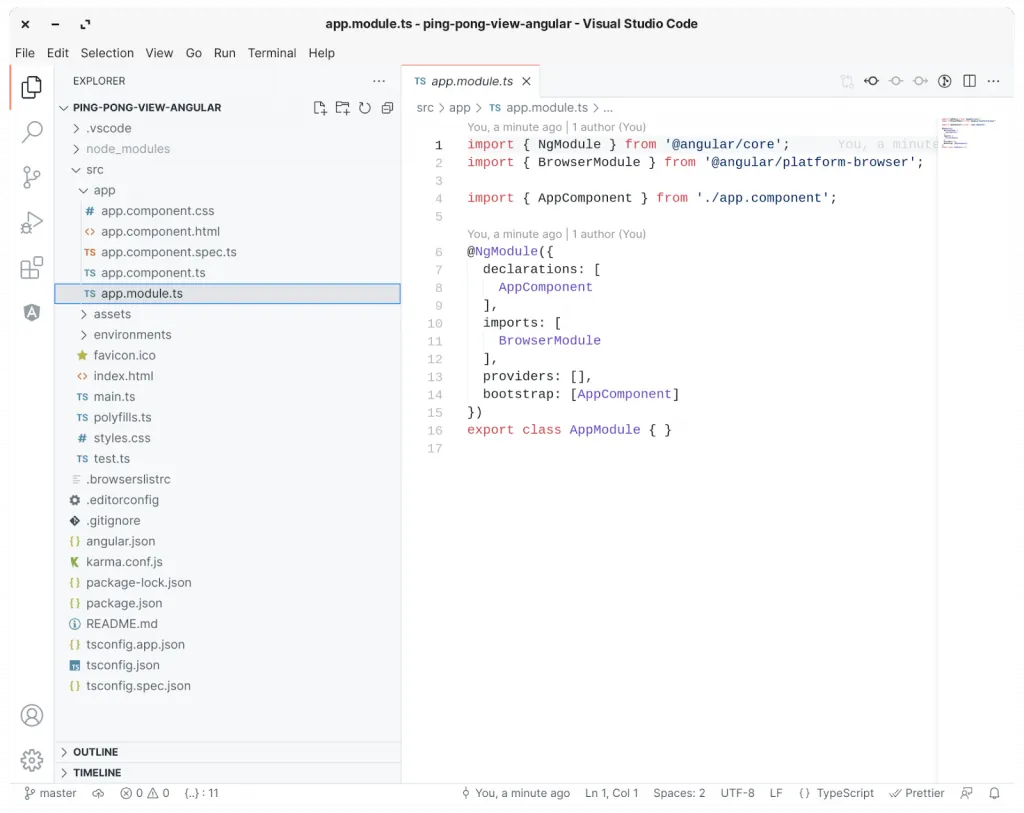Image resolution: width=1024 pixels, height=813 pixels.
Task: Click the code minimap preview
Action: [x=968, y=133]
